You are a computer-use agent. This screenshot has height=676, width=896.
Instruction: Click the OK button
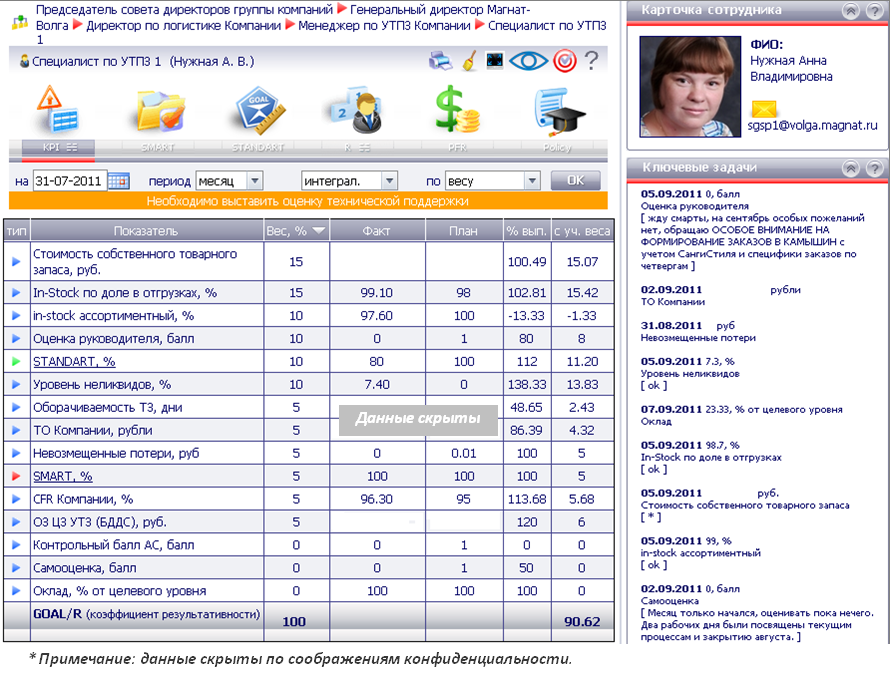click(x=575, y=181)
